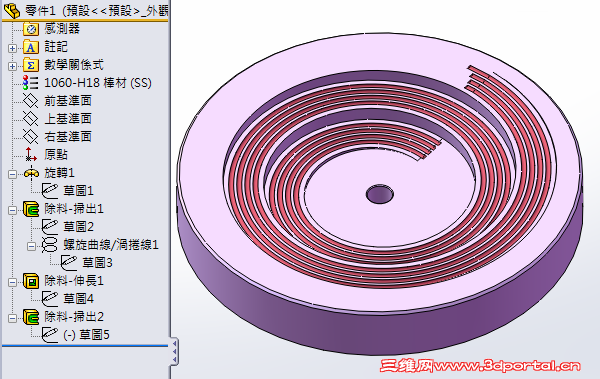600x379 pixels.
Task: Click the 除料-掃出2 swept cut icon
Action: tap(31, 317)
